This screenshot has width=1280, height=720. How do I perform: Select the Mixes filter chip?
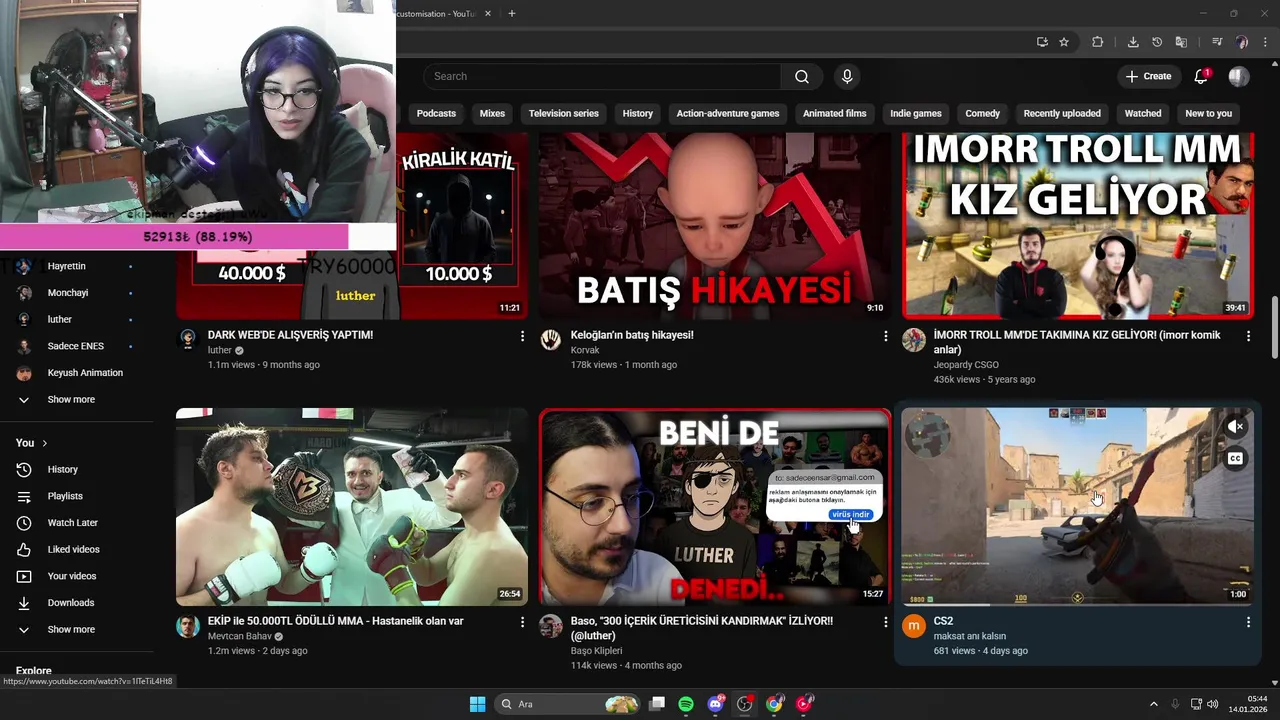[492, 113]
